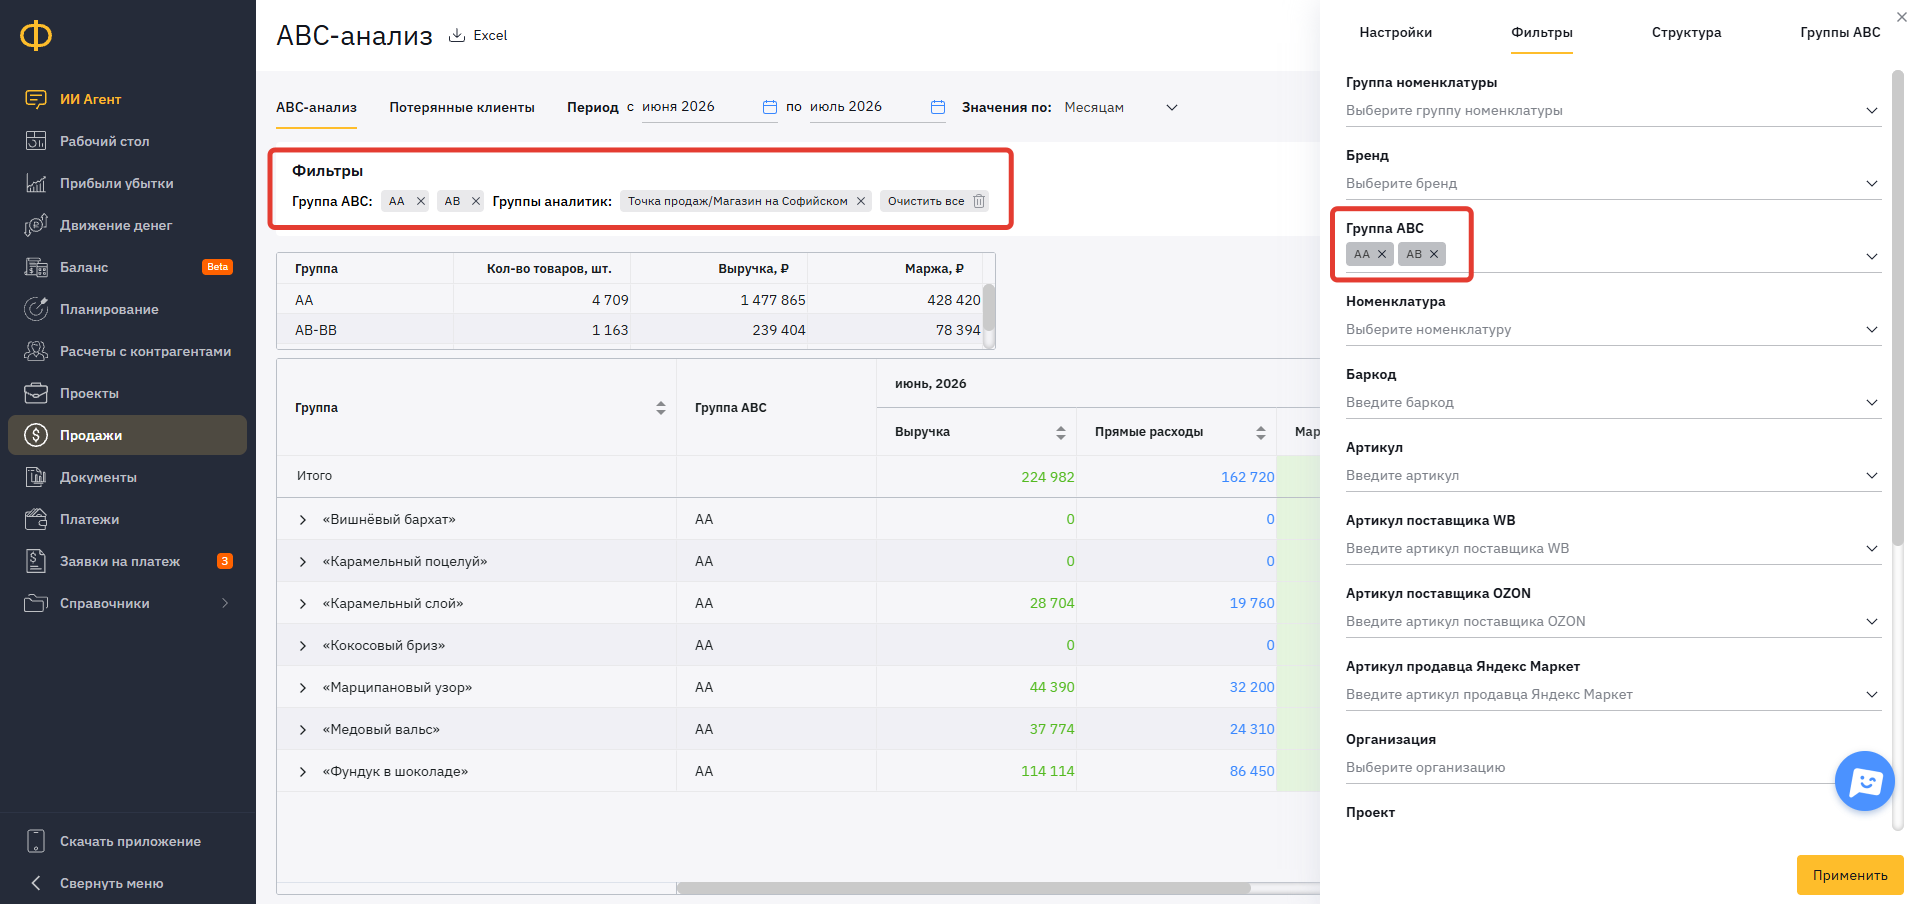The width and height of the screenshot is (1919, 904).
Task: Open calendar for period end июль 2026
Action: point(938,107)
